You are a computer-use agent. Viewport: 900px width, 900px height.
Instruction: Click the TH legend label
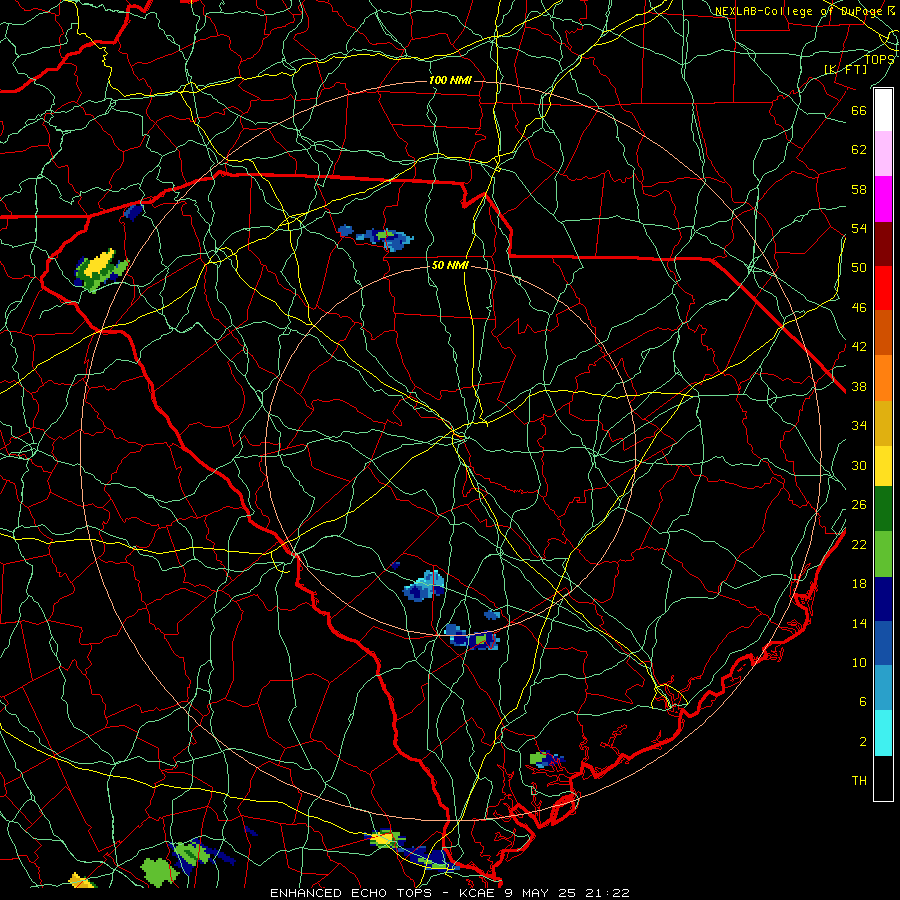click(859, 781)
